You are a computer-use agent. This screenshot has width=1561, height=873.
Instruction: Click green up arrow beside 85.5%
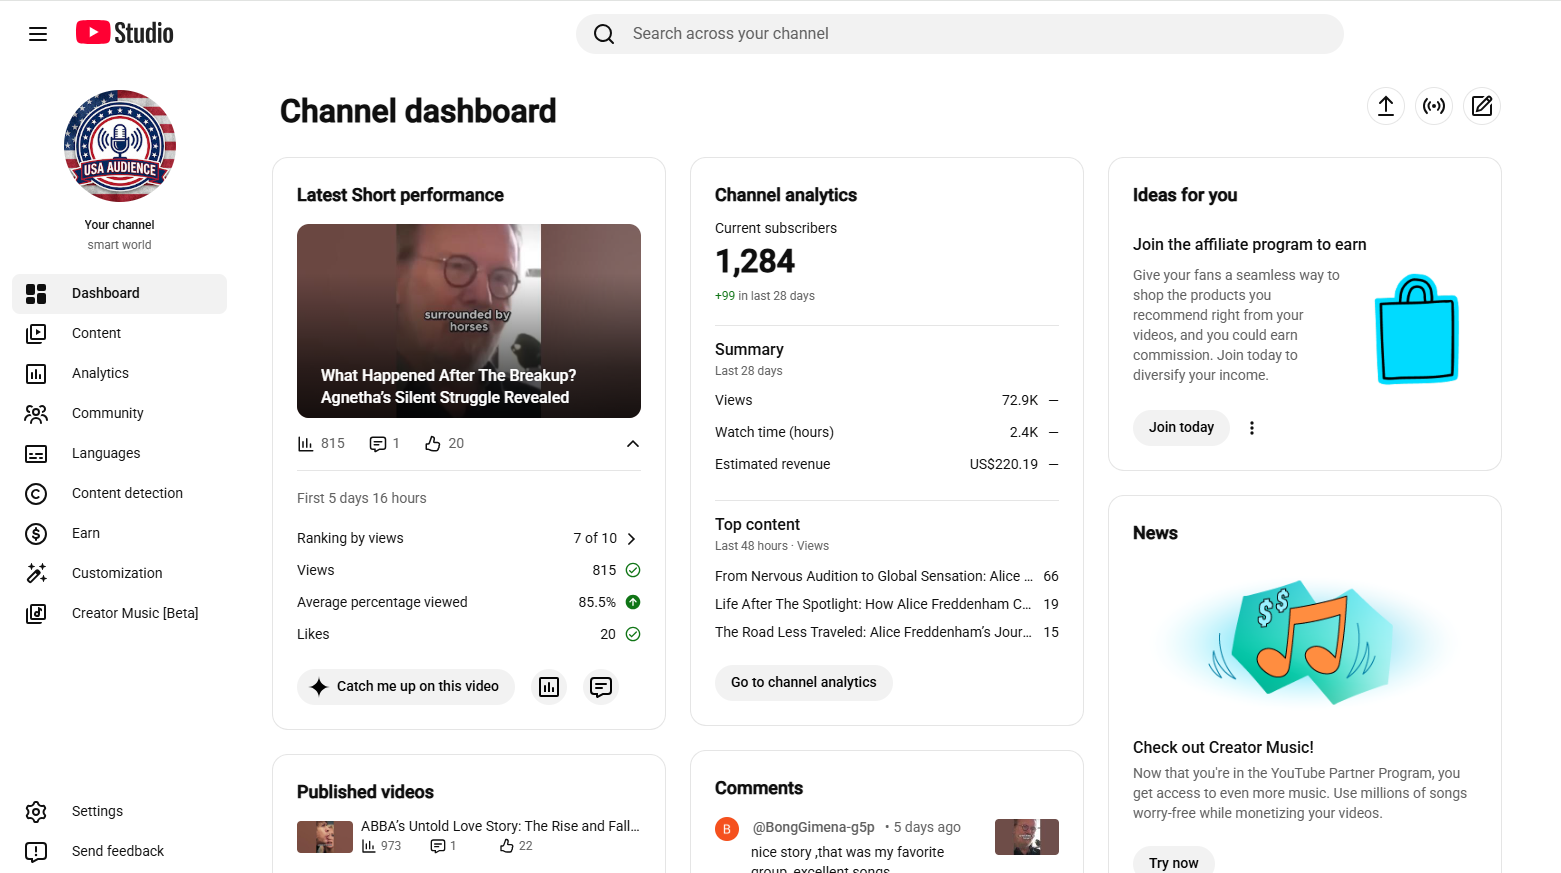(x=633, y=602)
